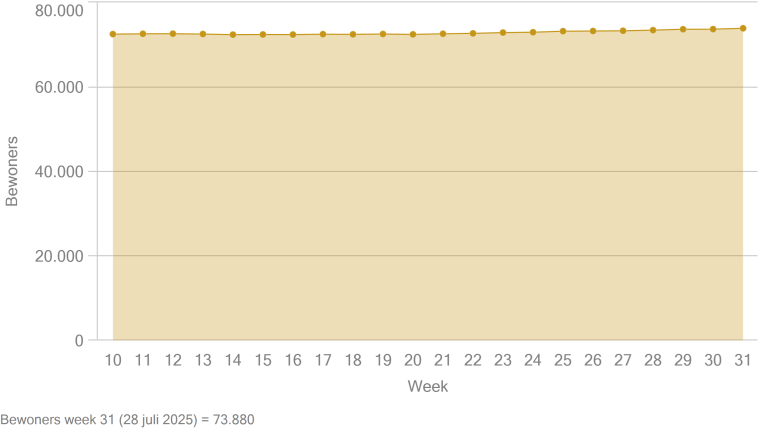Click the week 10 data point

pyautogui.click(x=113, y=34)
